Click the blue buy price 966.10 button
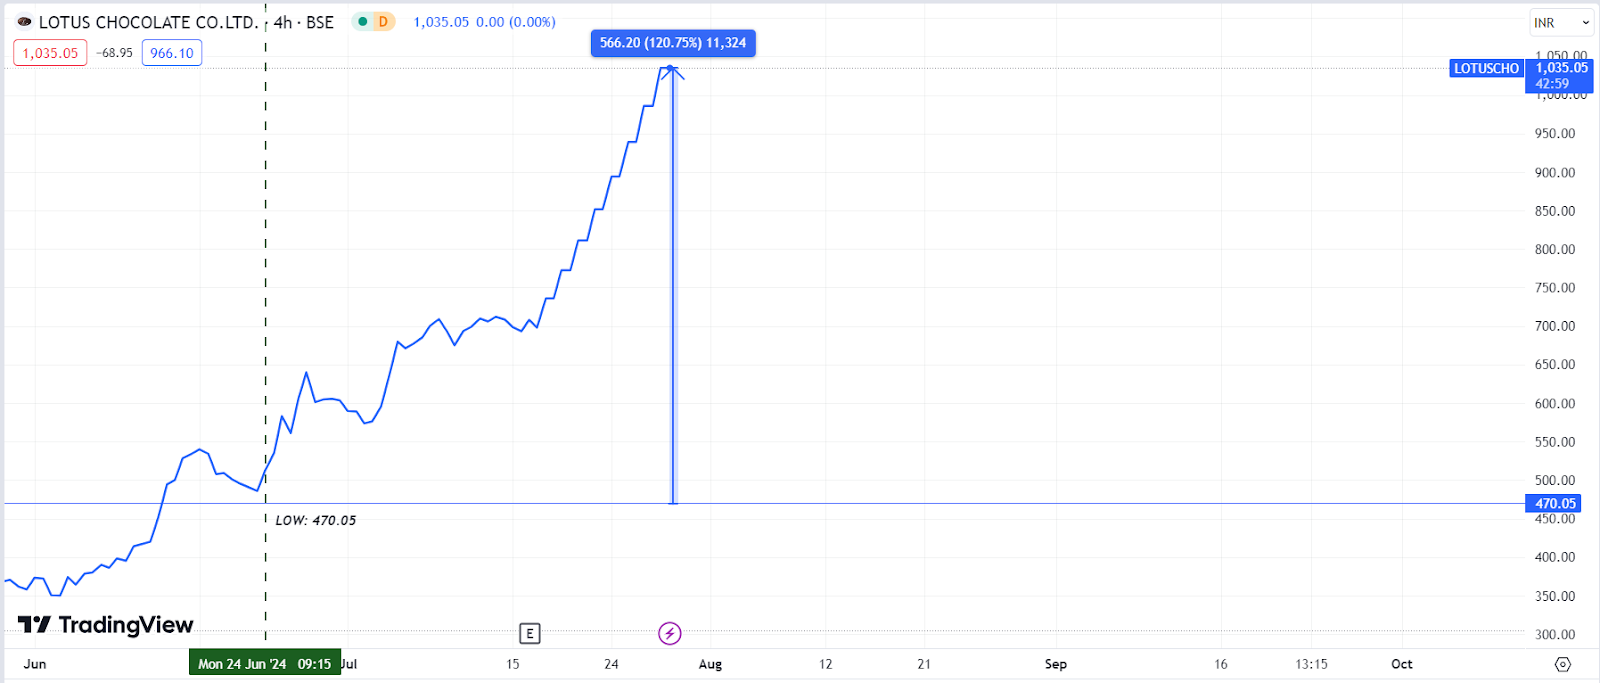1600x683 pixels. tap(172, 53)
